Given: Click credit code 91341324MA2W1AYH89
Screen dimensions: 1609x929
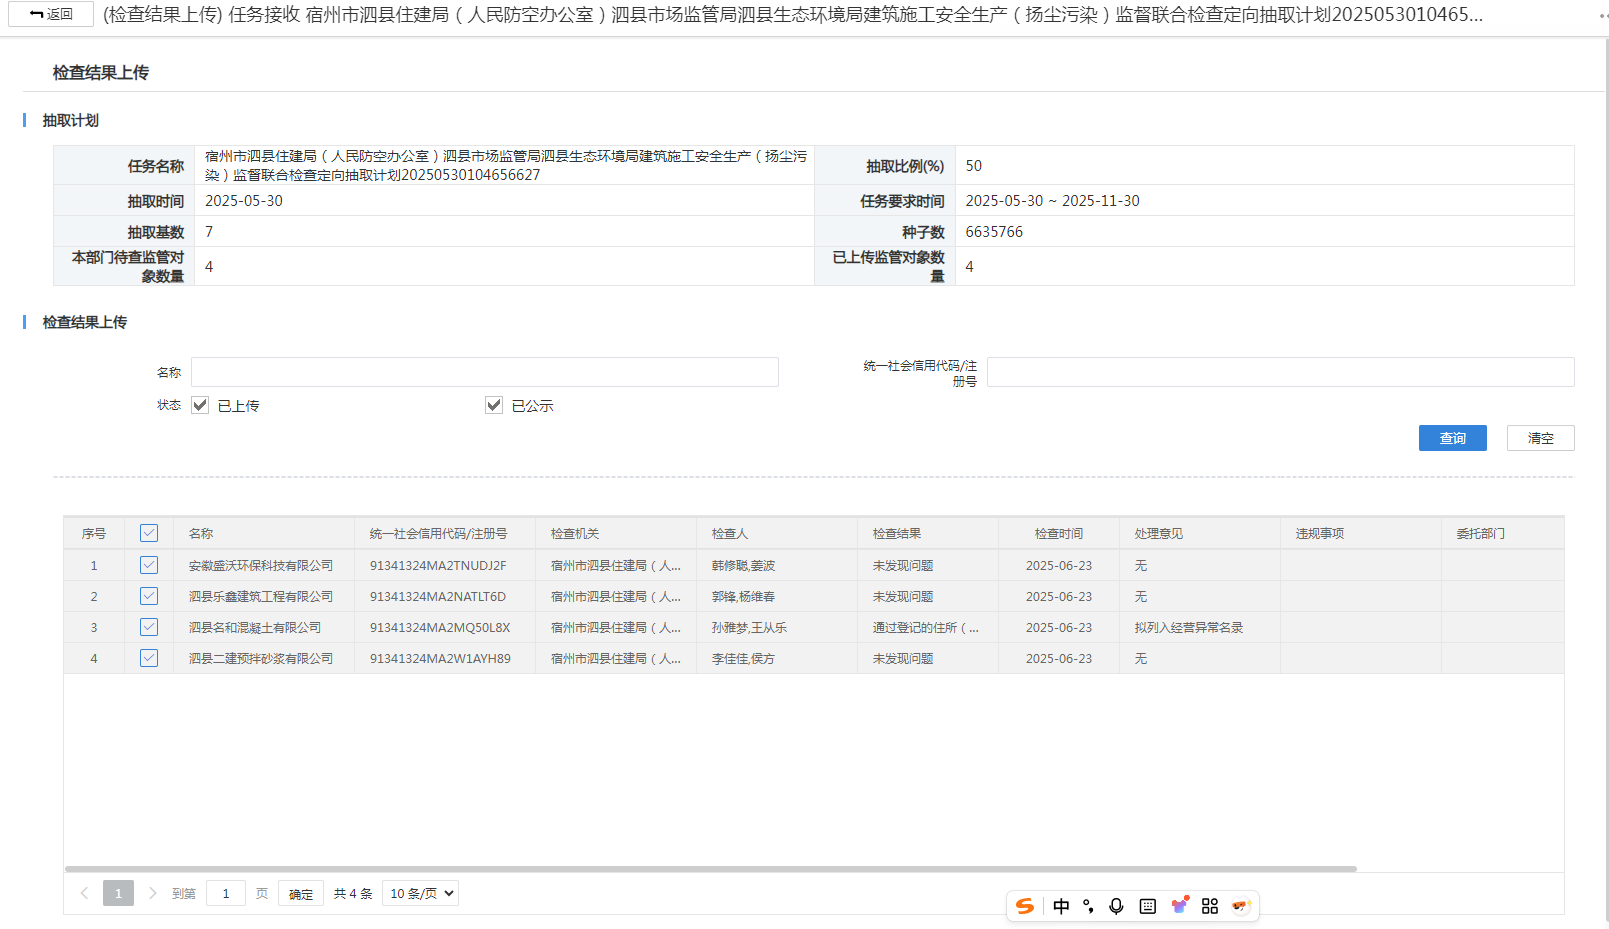Looking at the screenshot, I should point(440,658).
